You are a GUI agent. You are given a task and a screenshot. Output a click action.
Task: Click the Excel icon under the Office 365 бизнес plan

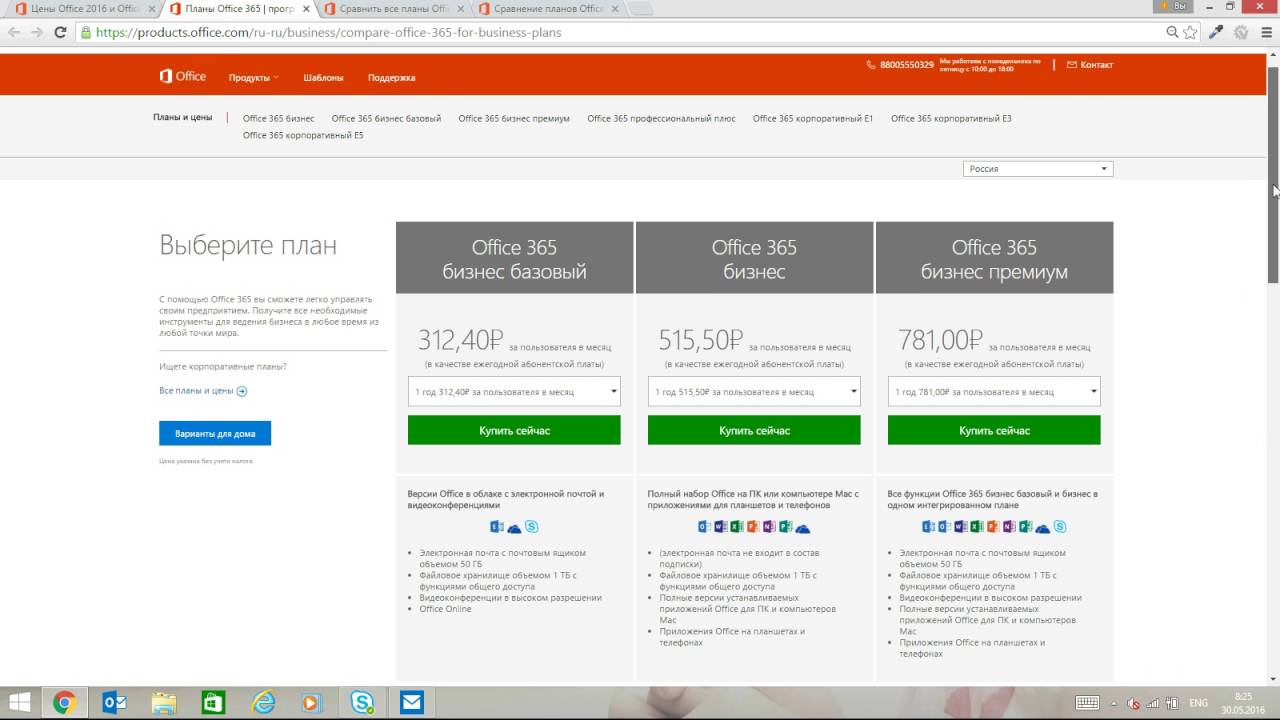pyautogui.click(x=737, y=527)
